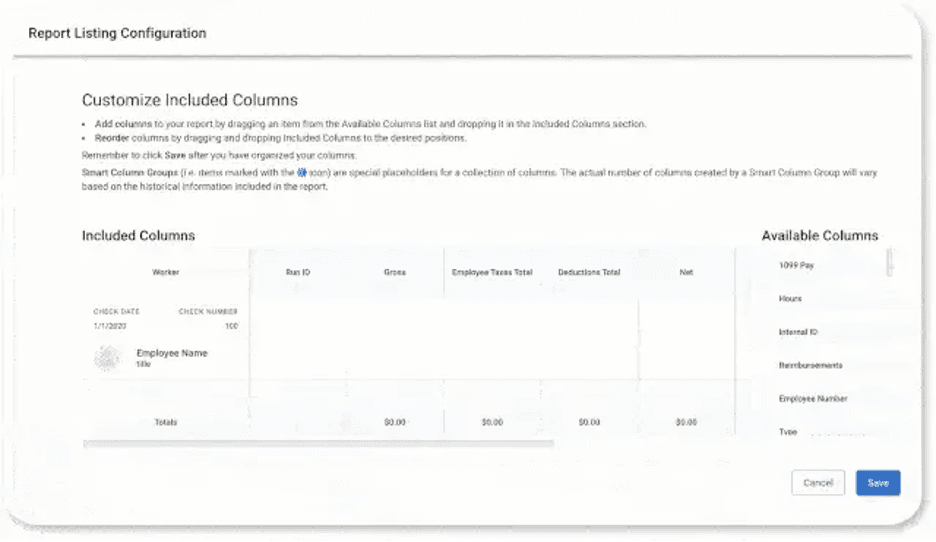The width and height of the screenshot is (936, 542).
Task: Select Internal ID from Available Columns
Action: point(798,332)
